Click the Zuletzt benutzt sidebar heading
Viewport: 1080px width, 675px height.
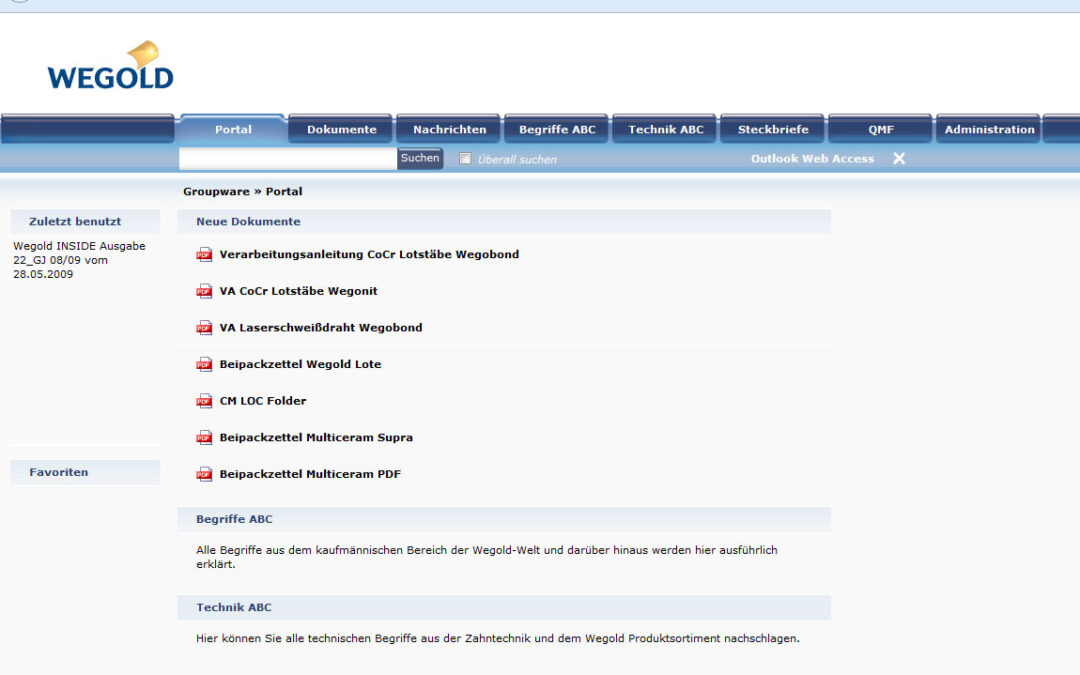(x=75, y=221)
